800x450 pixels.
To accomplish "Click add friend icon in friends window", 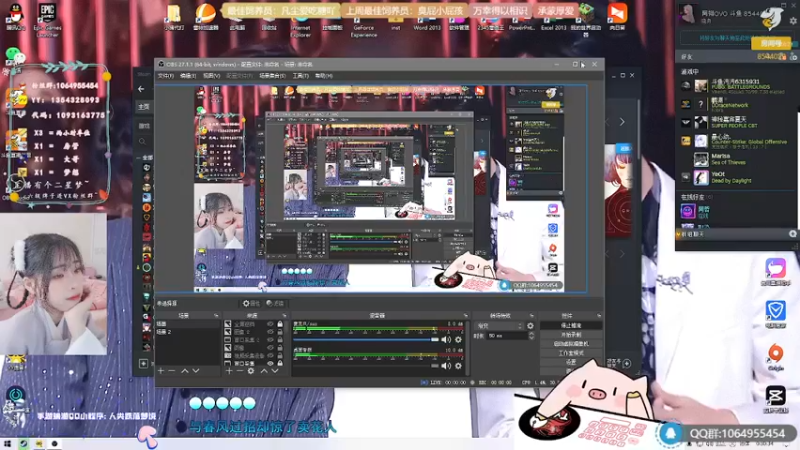I will 793,57.
